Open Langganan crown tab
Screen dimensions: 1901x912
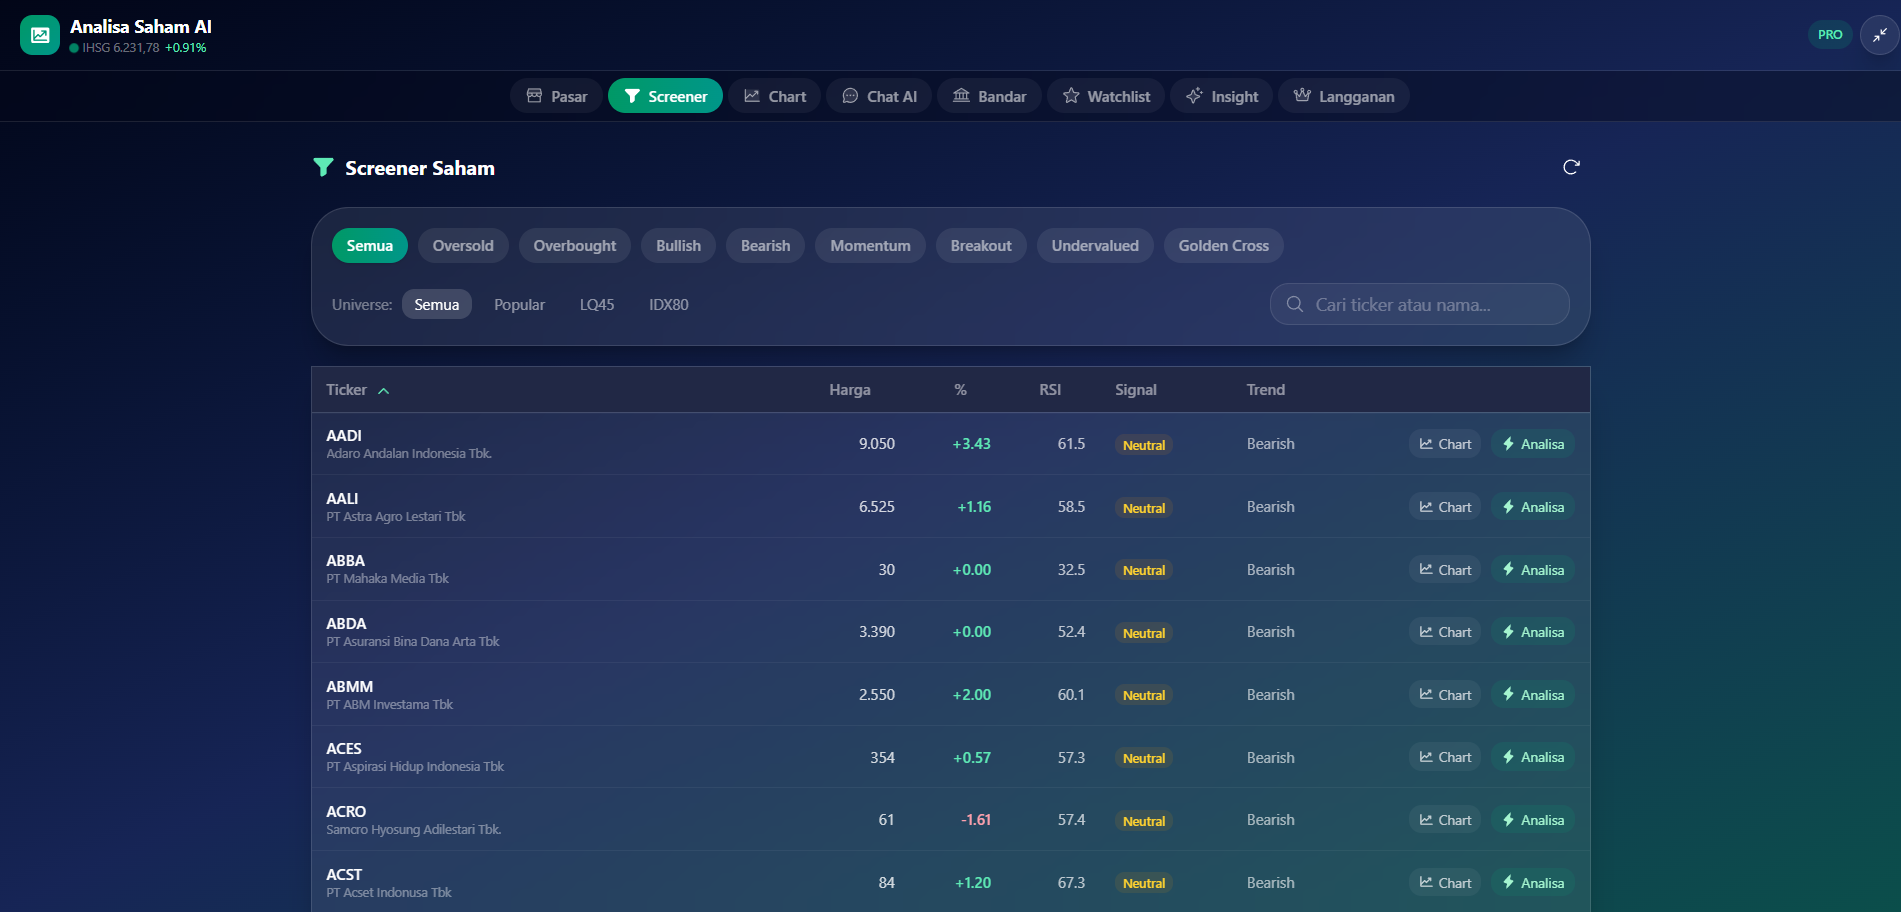click(1344, 96)
